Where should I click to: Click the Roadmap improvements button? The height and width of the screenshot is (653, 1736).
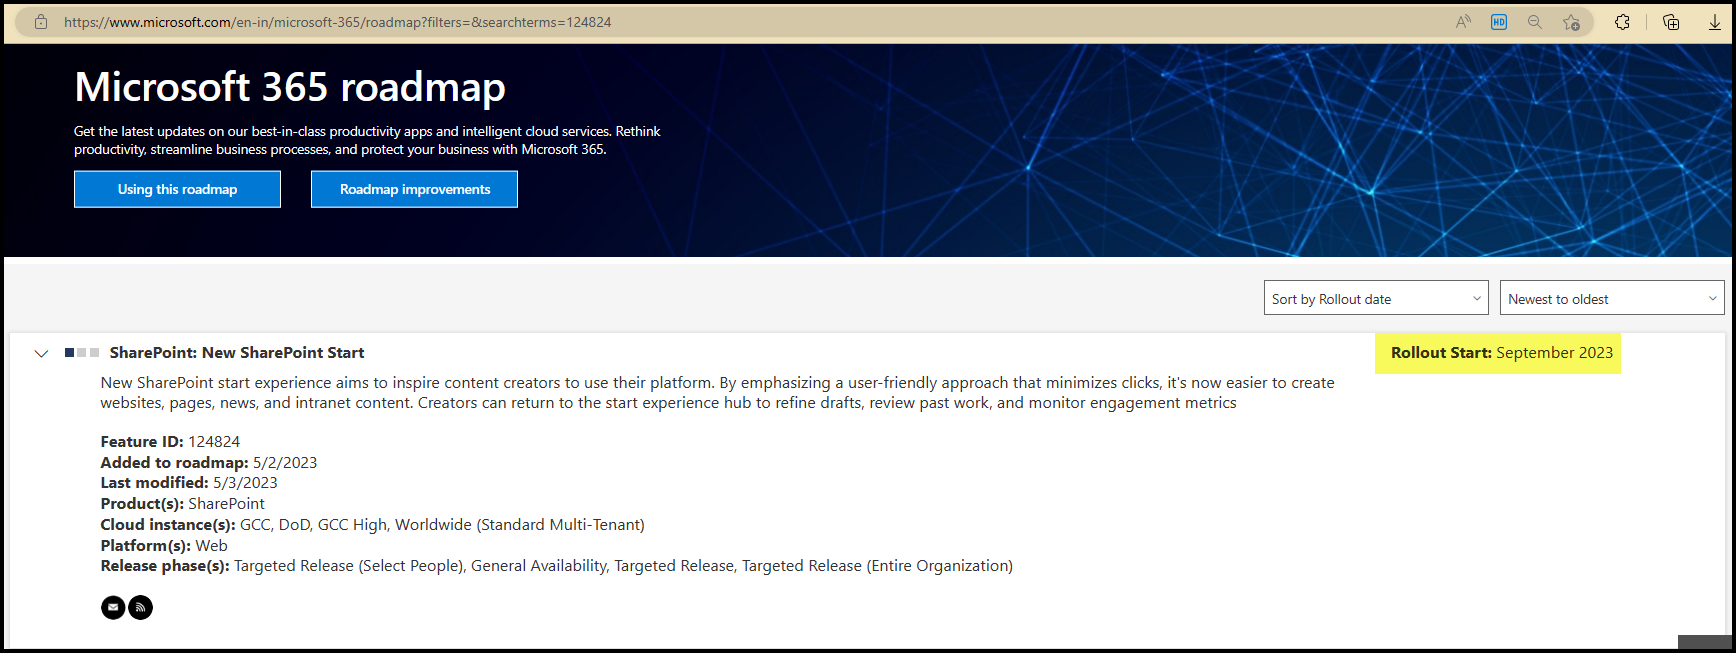point(414,189)
